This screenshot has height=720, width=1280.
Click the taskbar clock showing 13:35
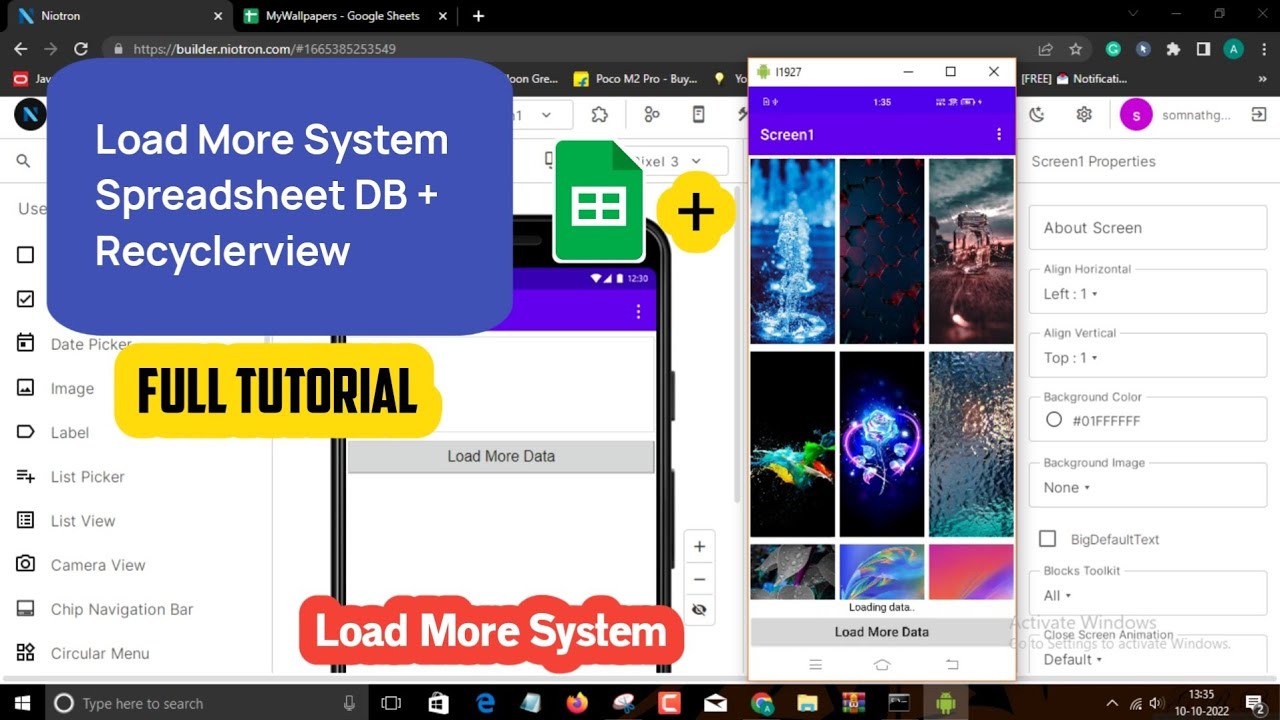point(1201,703)
